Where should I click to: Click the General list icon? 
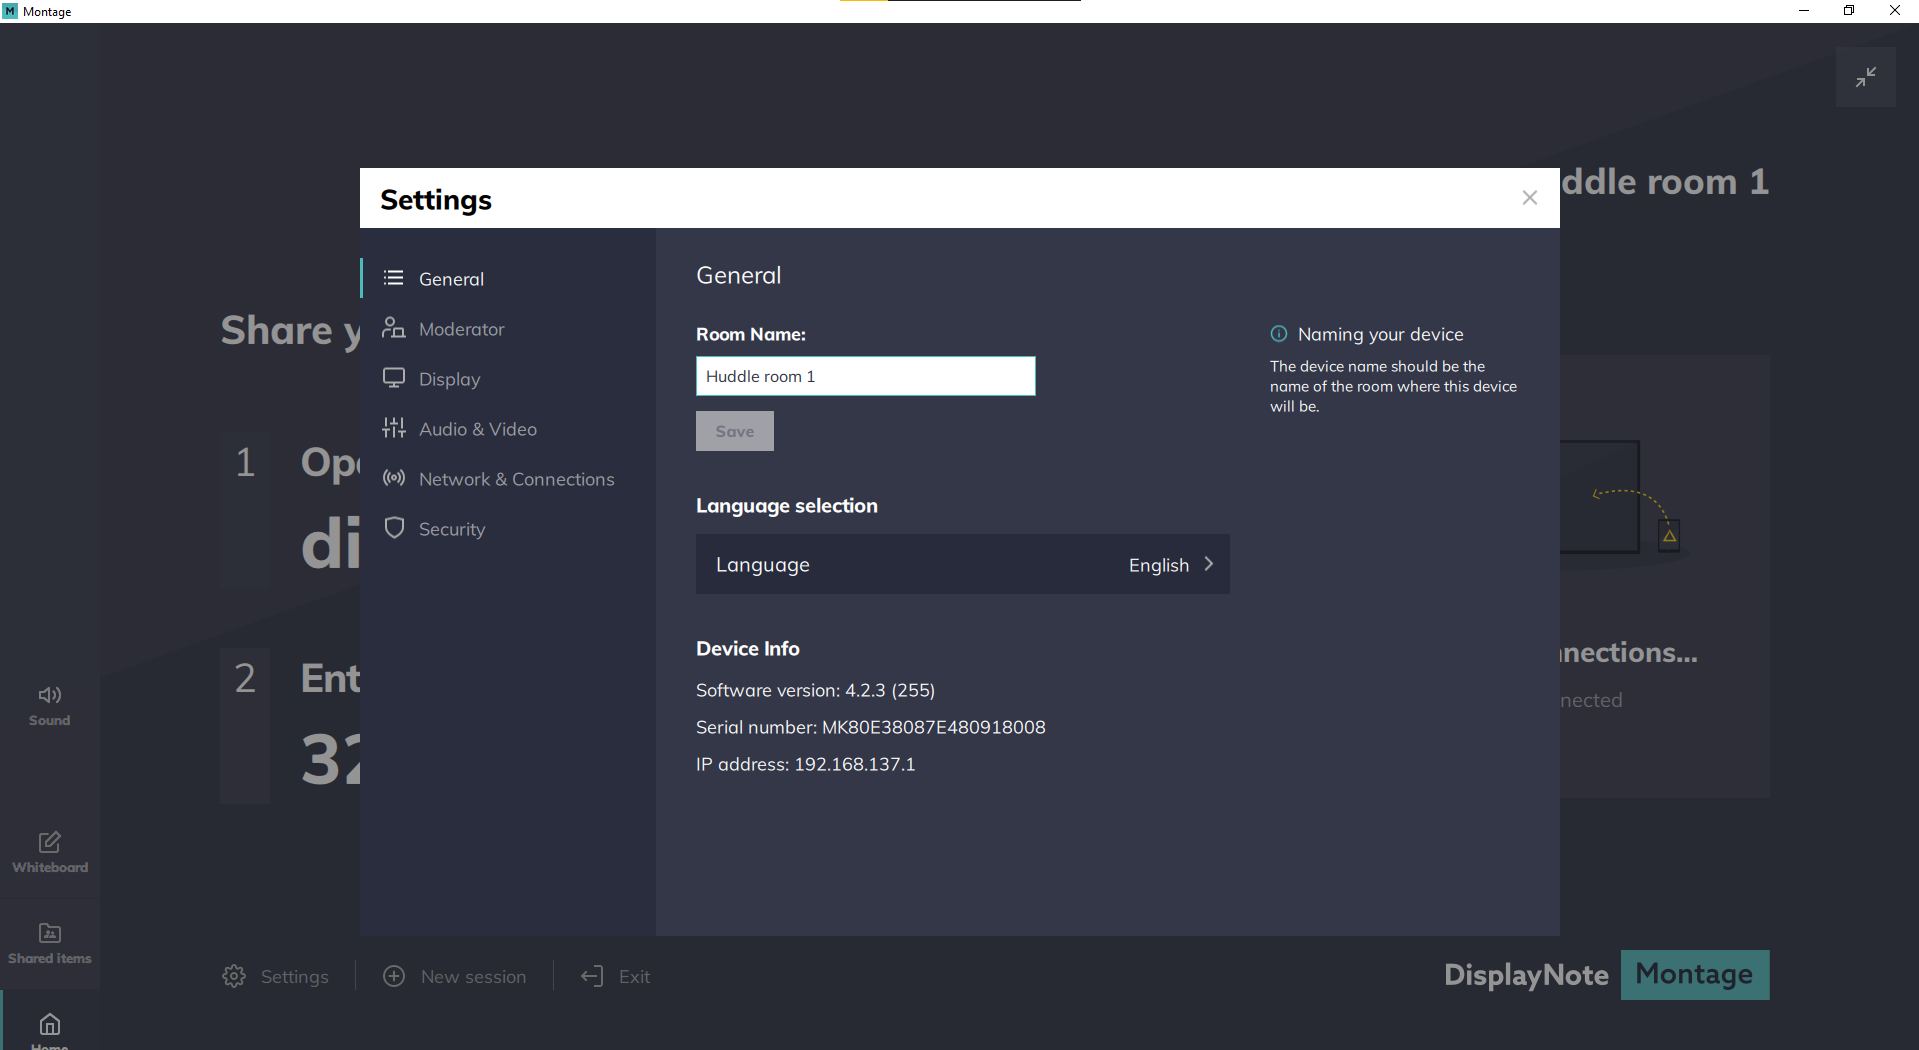tap(394, 278)
